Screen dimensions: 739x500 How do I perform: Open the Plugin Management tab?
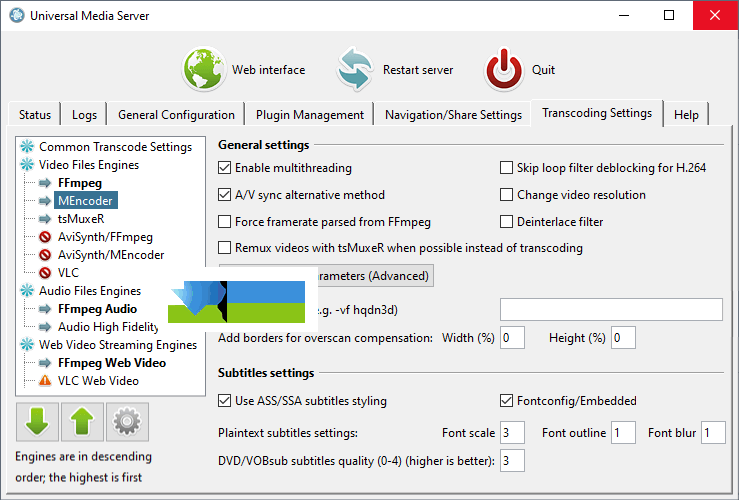coord(310,115)
